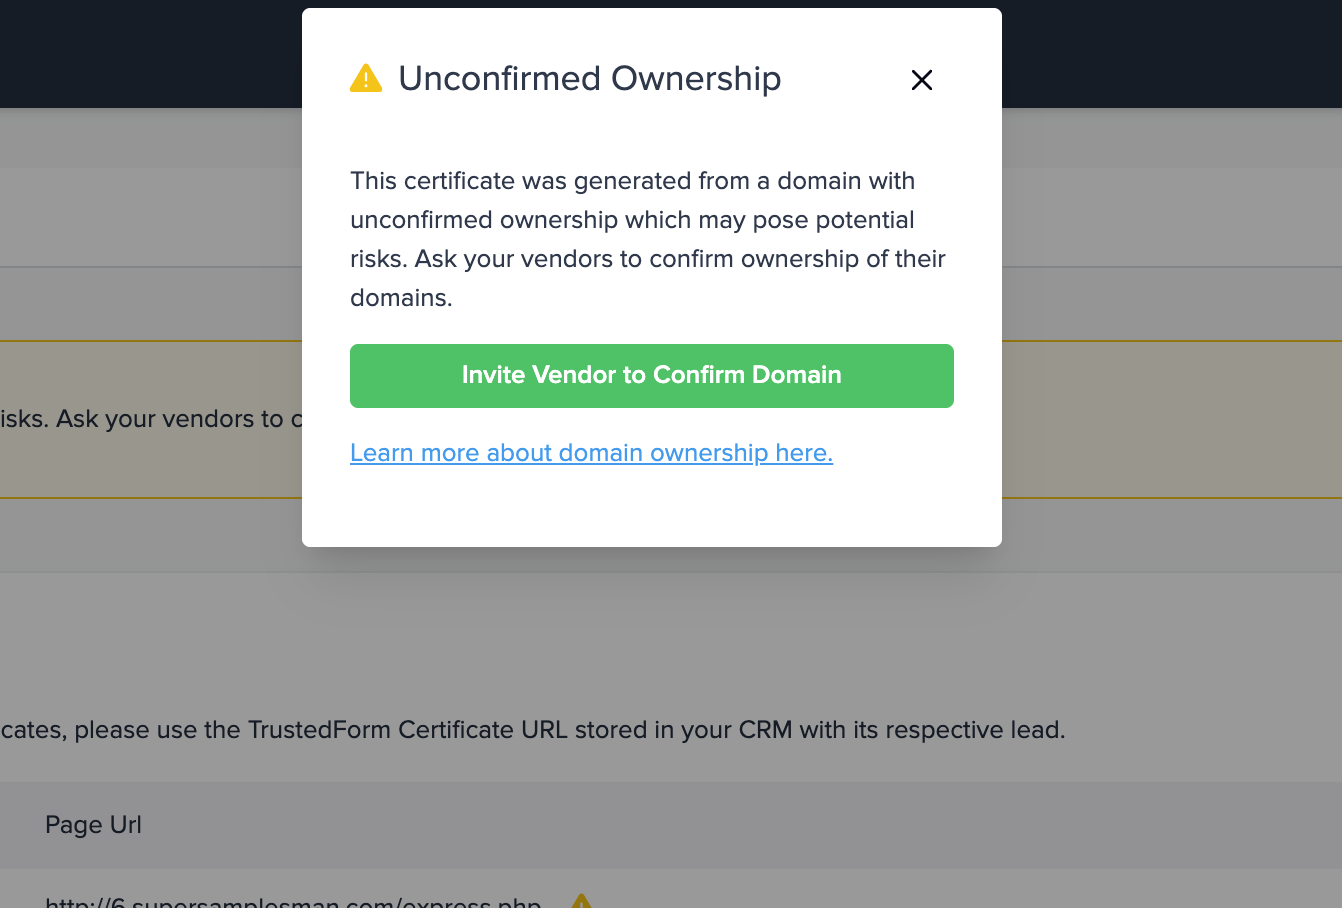
Task: Click the dark navy header bar left of dialog
Action: tap(151, 54)
